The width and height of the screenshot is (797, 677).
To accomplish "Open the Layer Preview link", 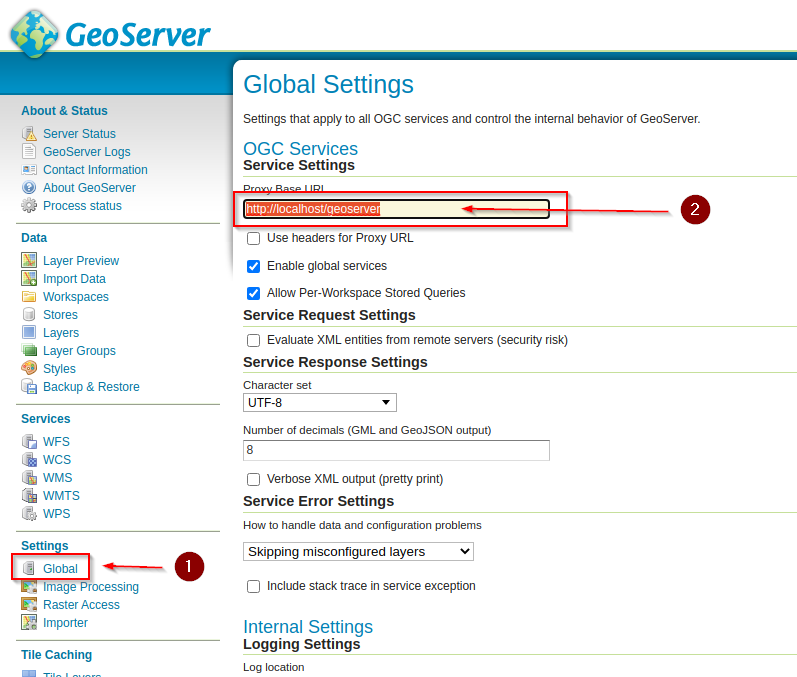I will (81, 261).
